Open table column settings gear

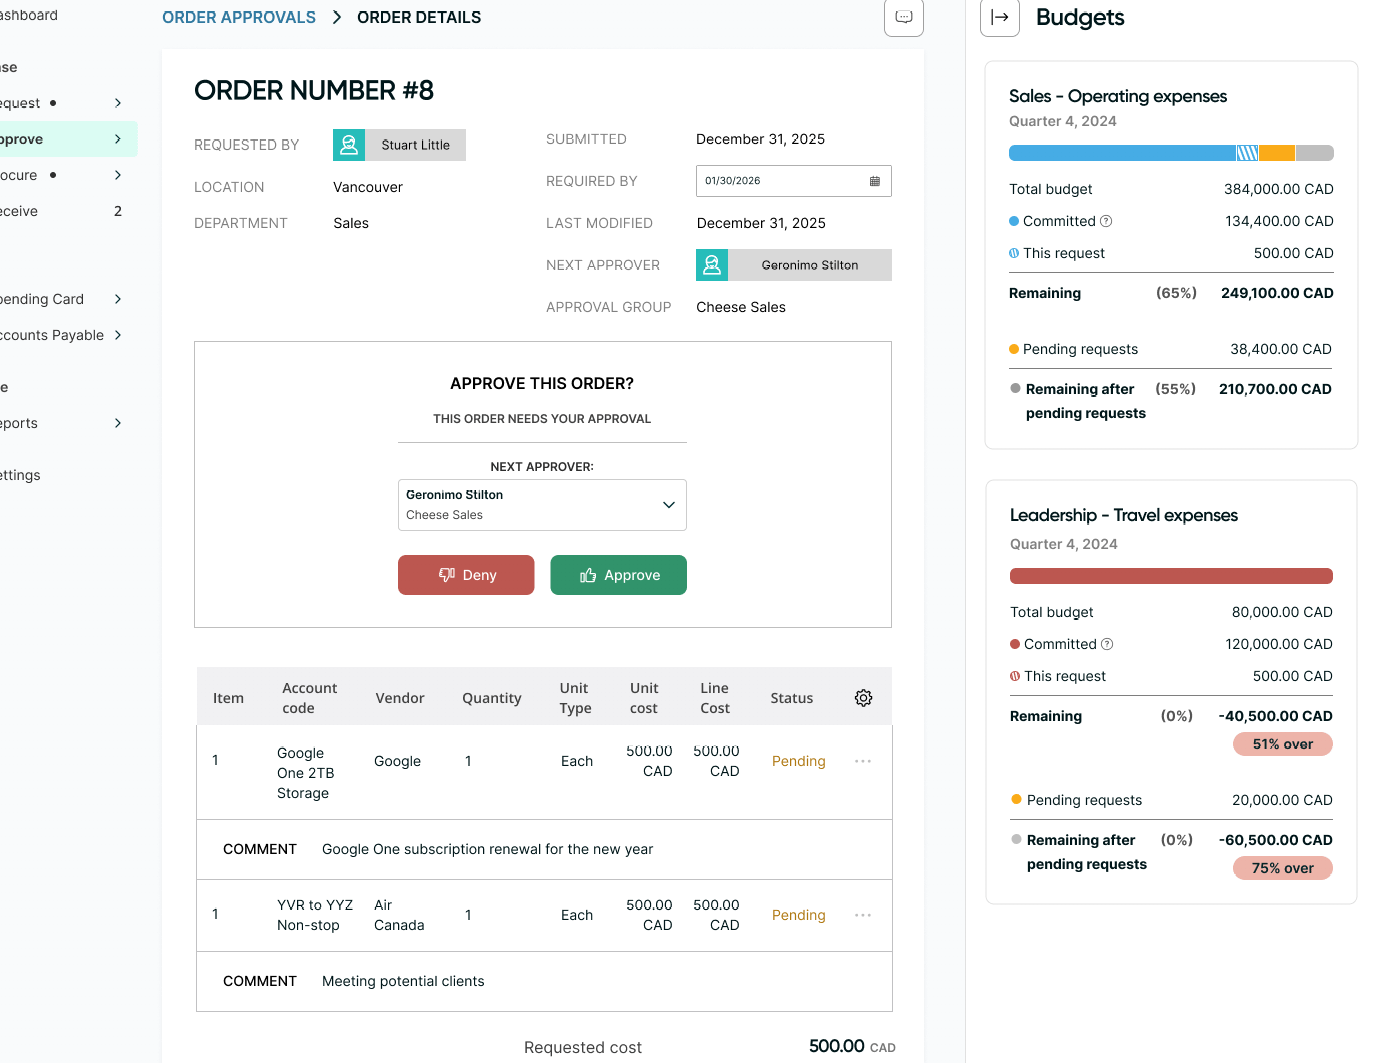[863, 698]
